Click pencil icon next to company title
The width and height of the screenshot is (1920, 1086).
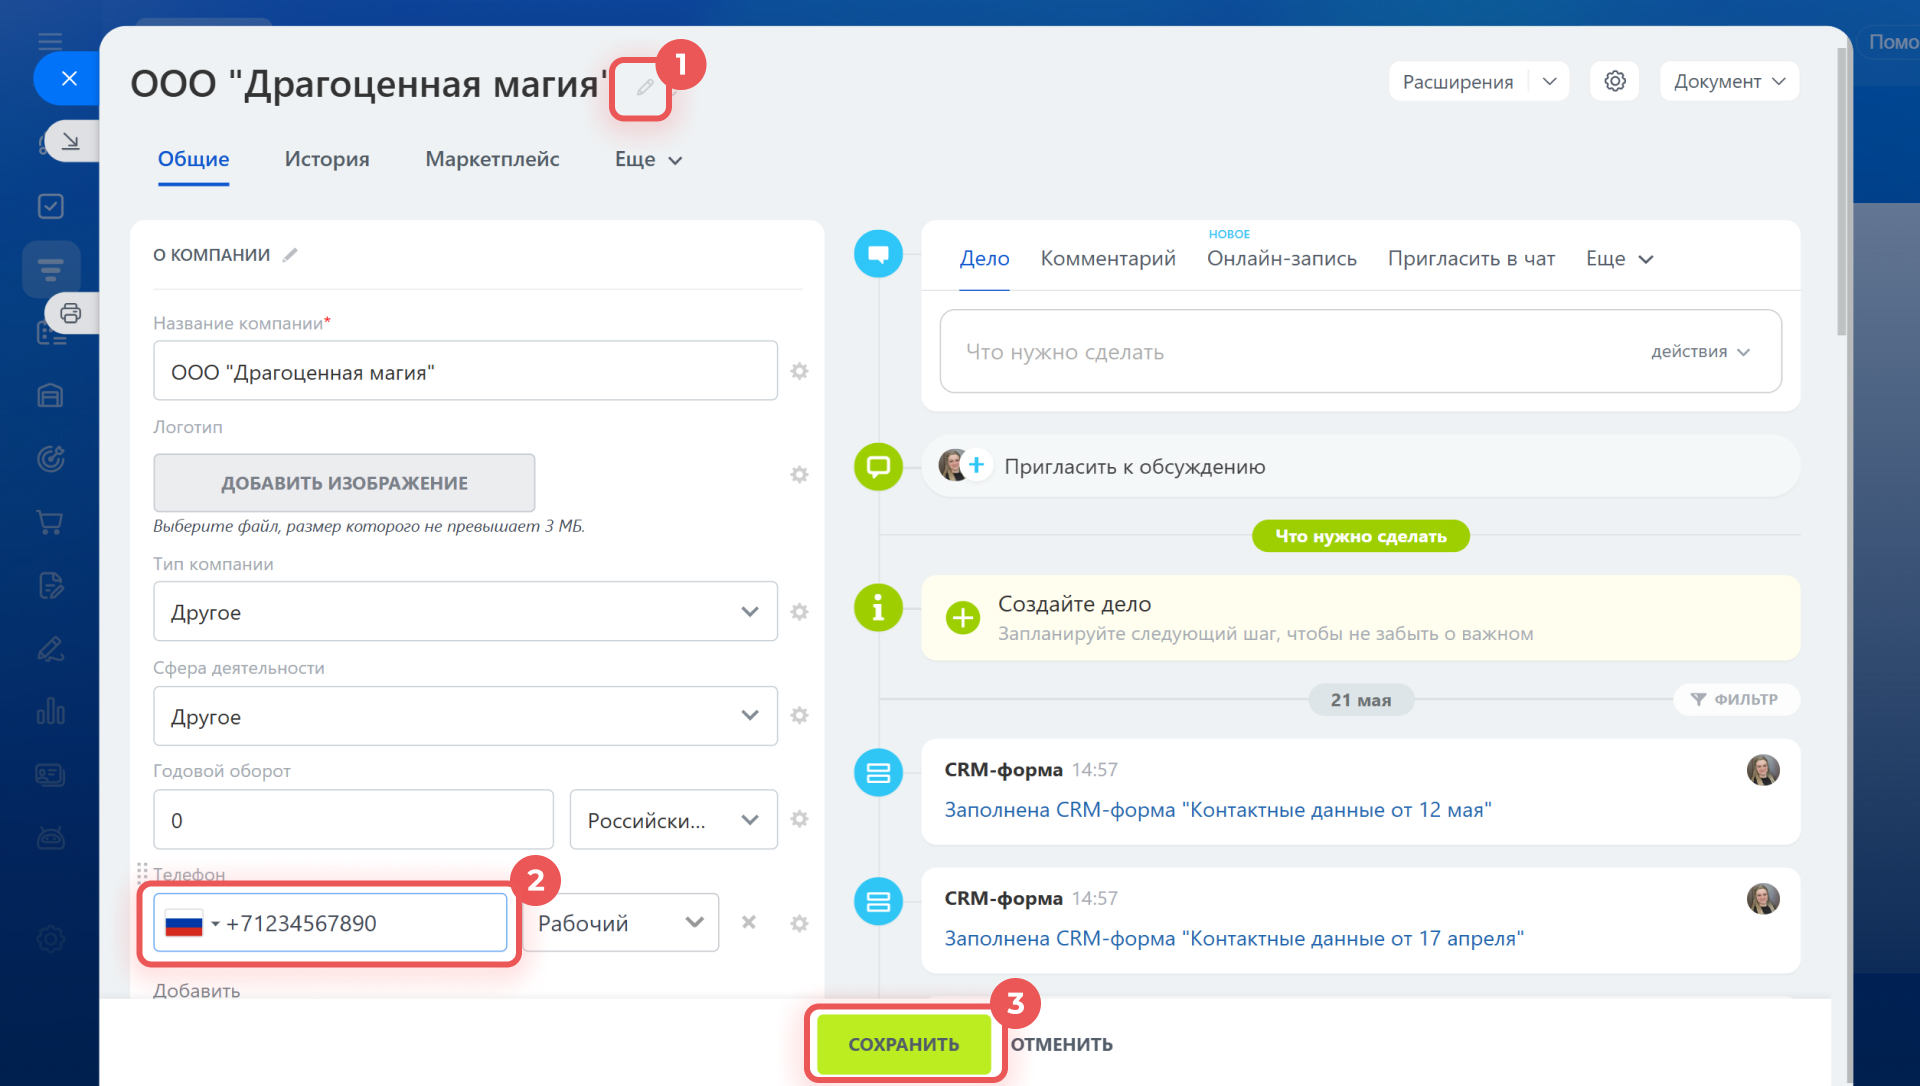(x=645, y=88)
